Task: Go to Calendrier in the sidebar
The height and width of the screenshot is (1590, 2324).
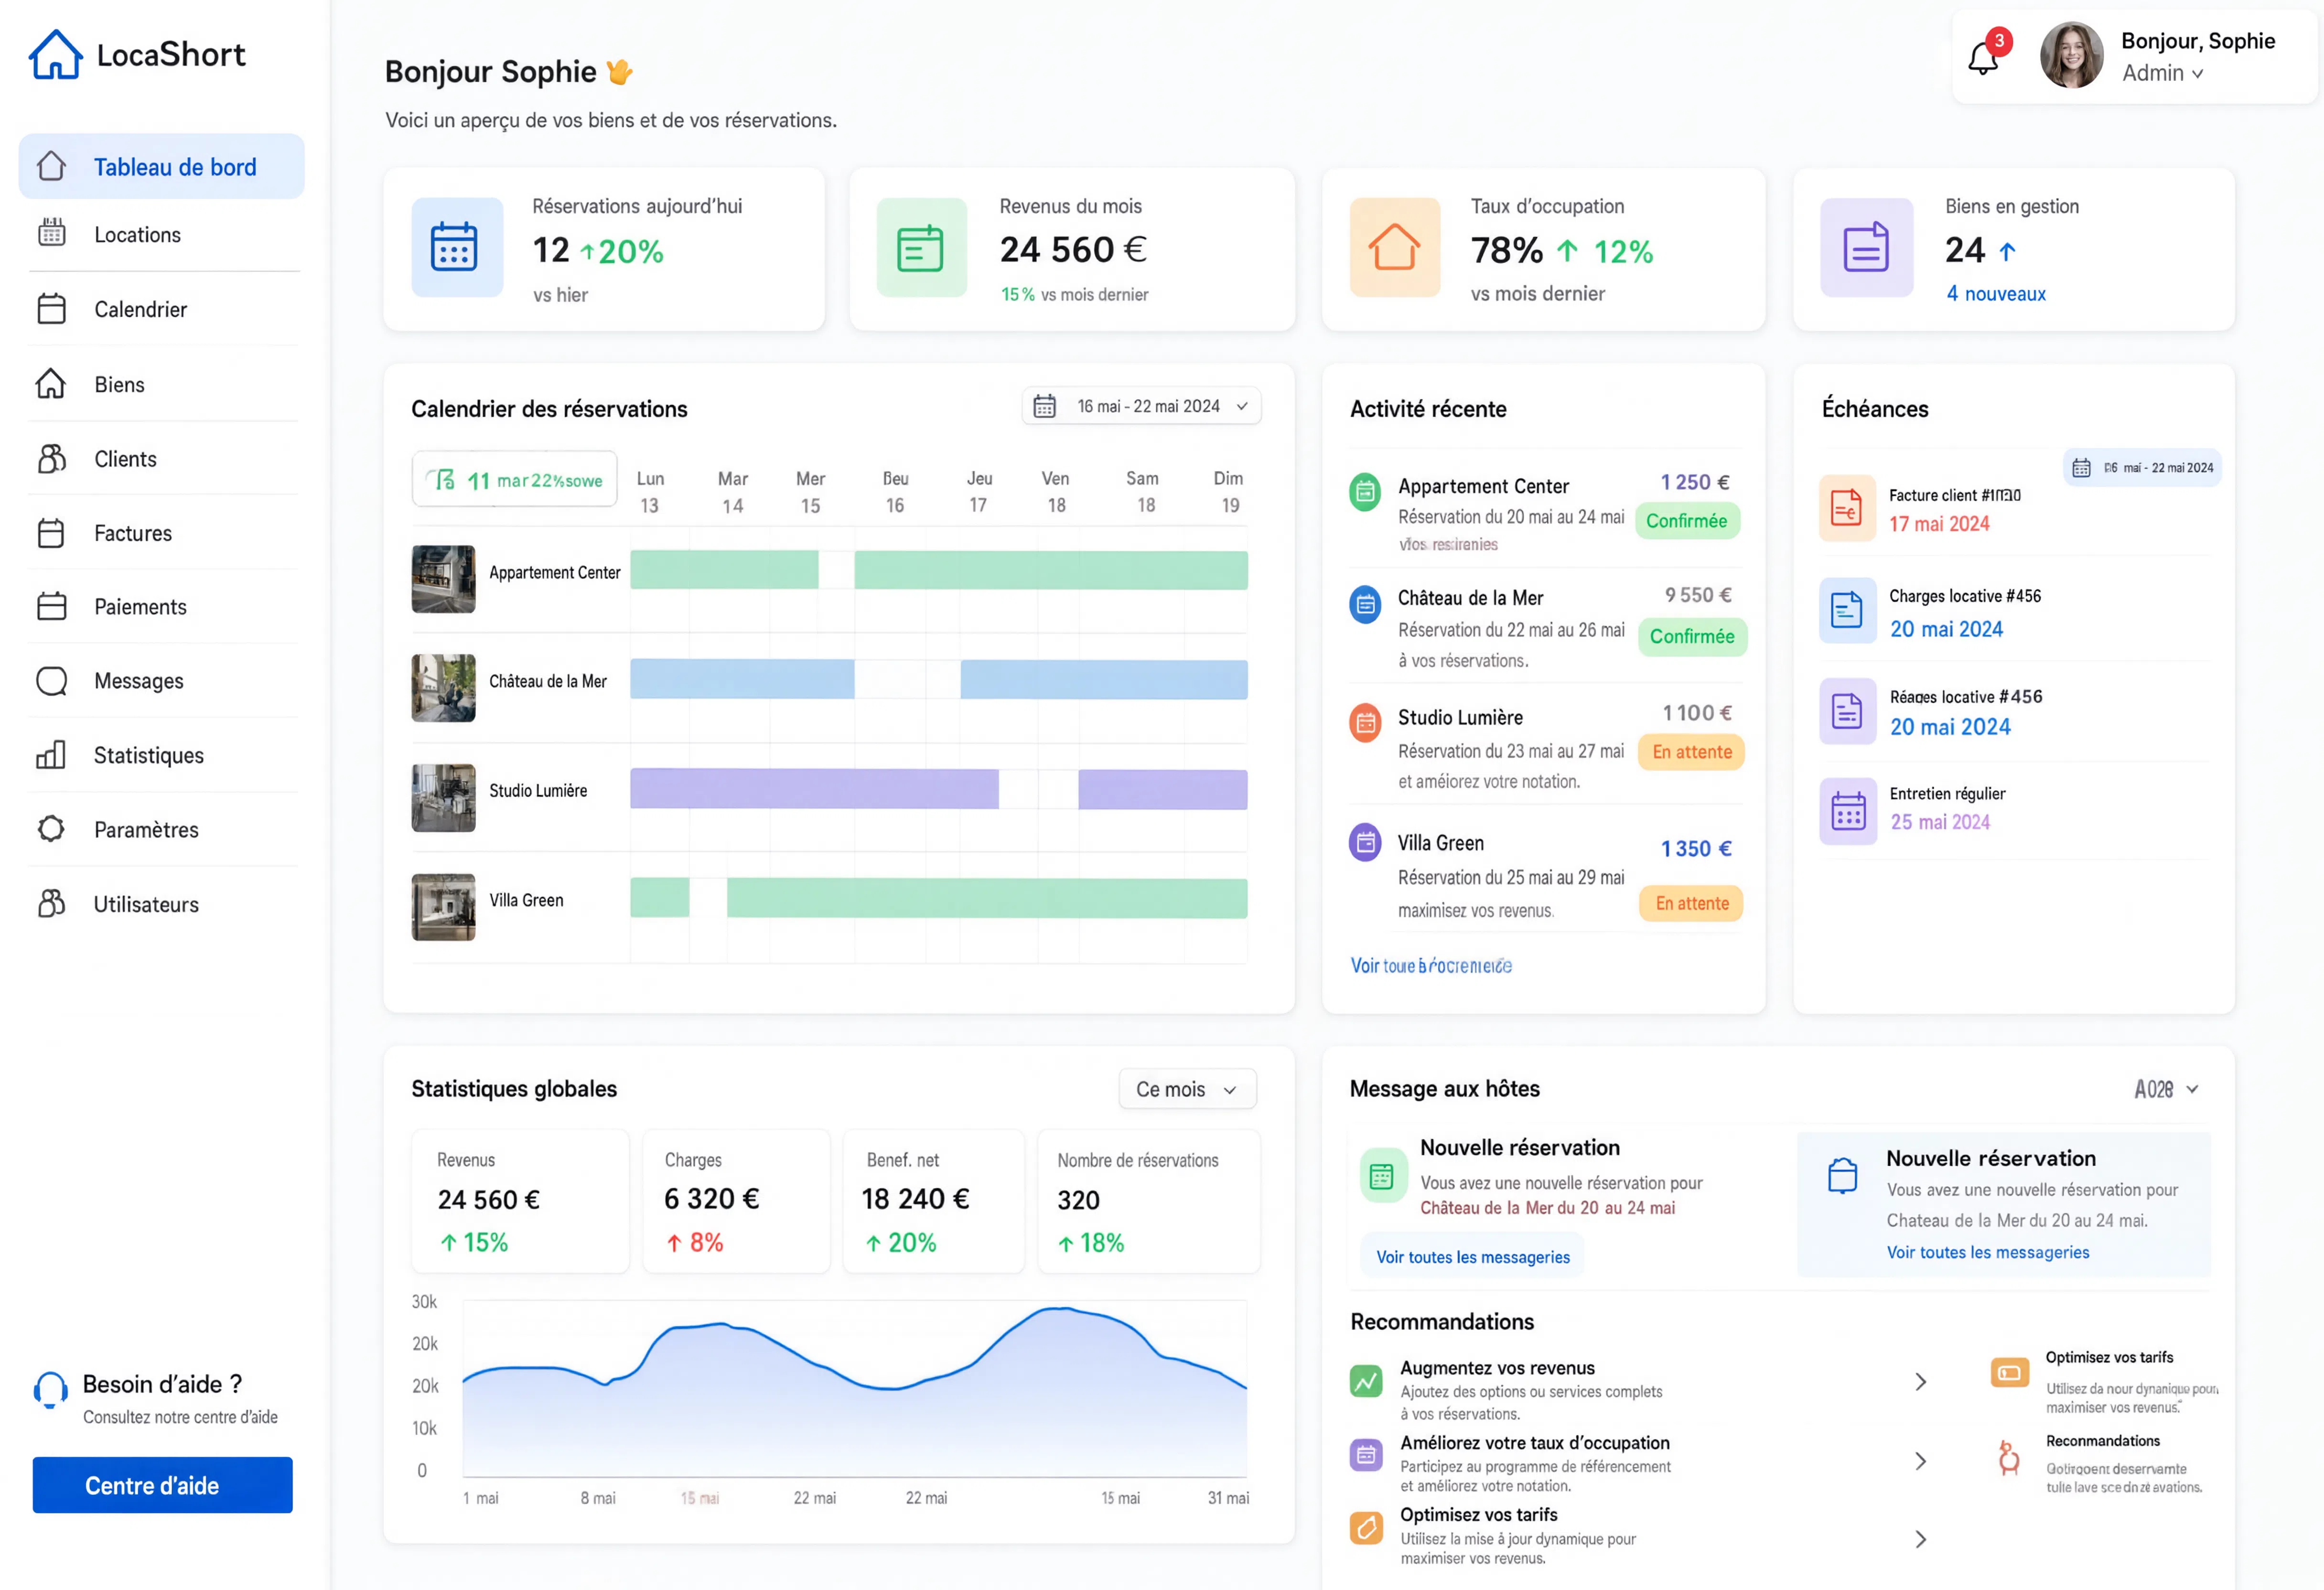Action: pos(161,309)
